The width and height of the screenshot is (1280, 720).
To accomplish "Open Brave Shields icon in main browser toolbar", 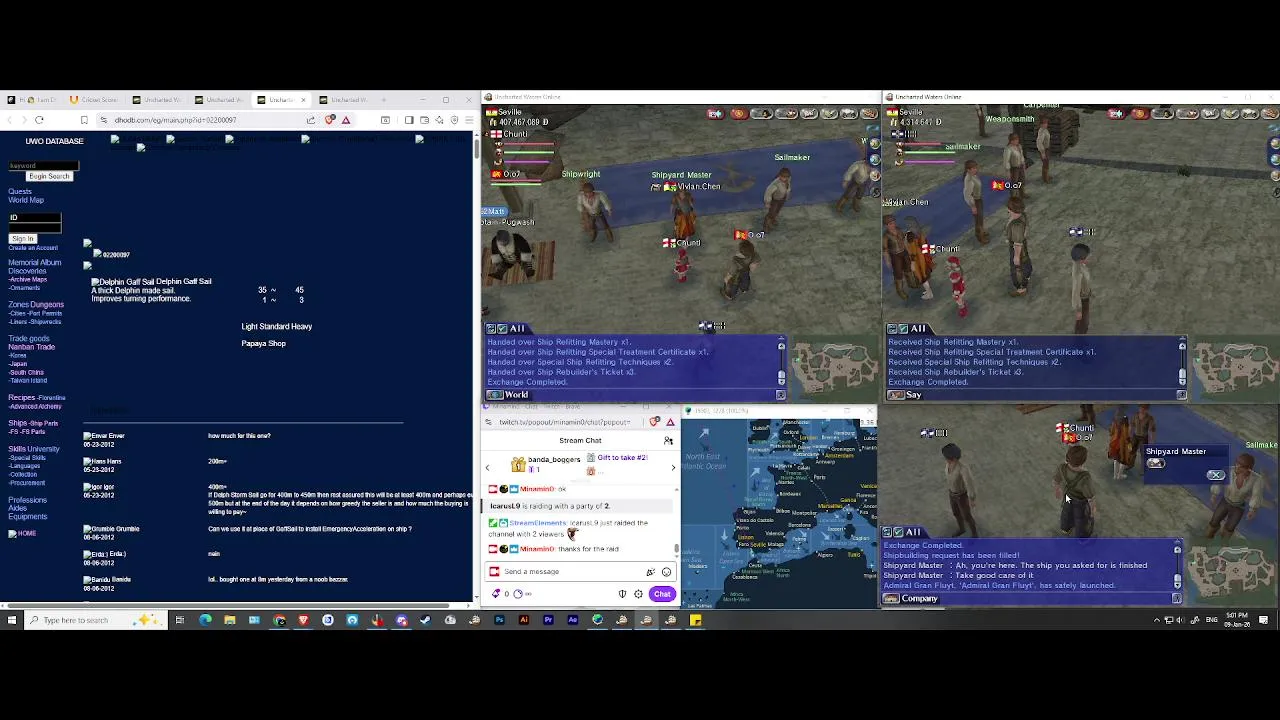I will point(329,120).
